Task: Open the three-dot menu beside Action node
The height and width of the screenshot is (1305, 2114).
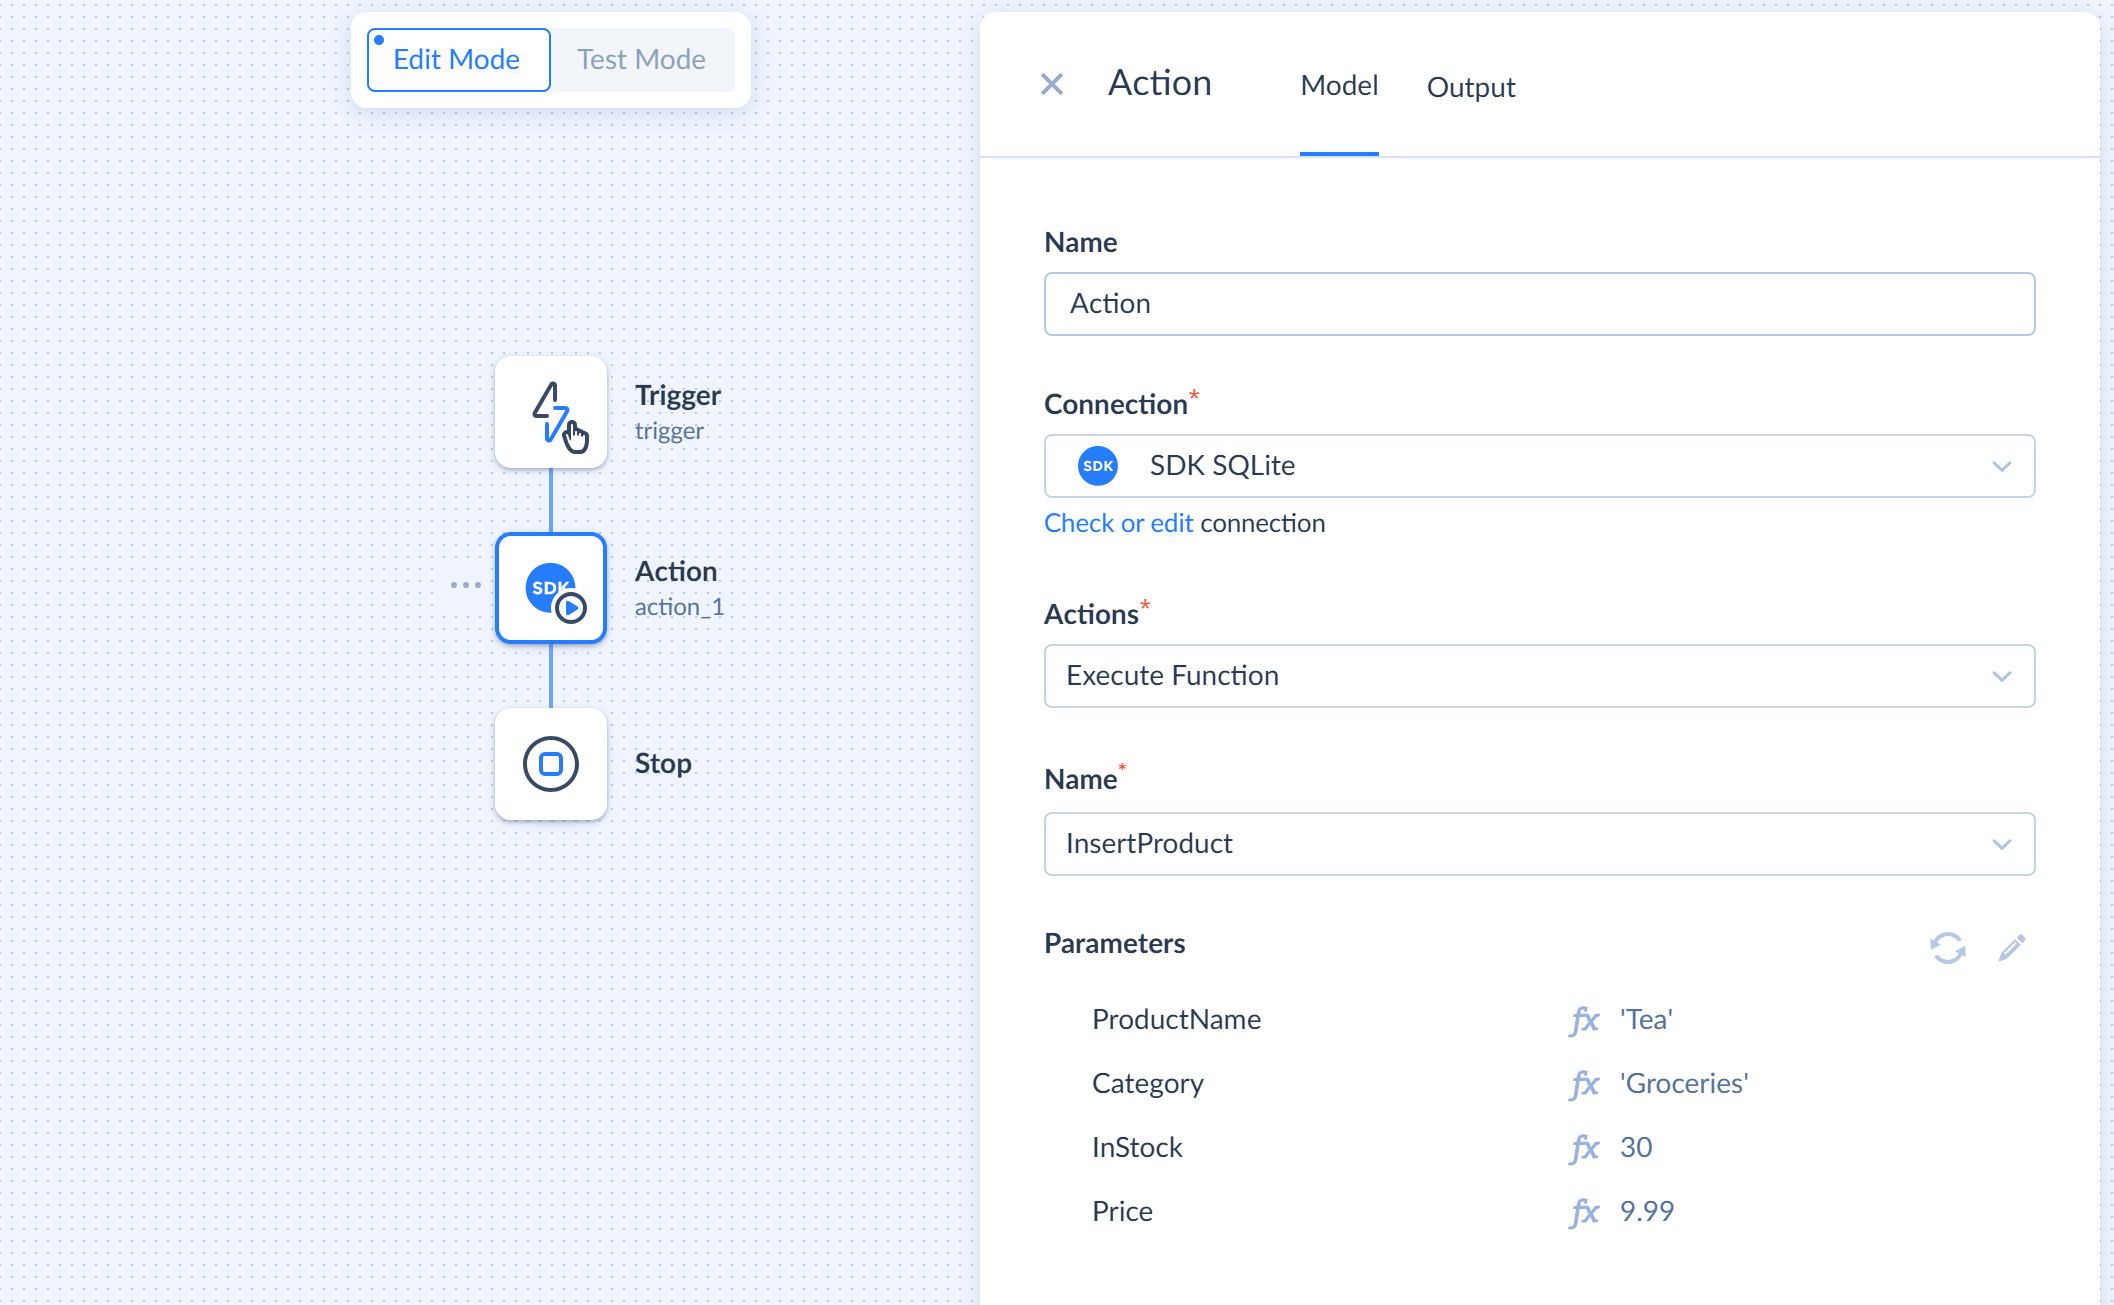Action: click(x=465, y=585)
